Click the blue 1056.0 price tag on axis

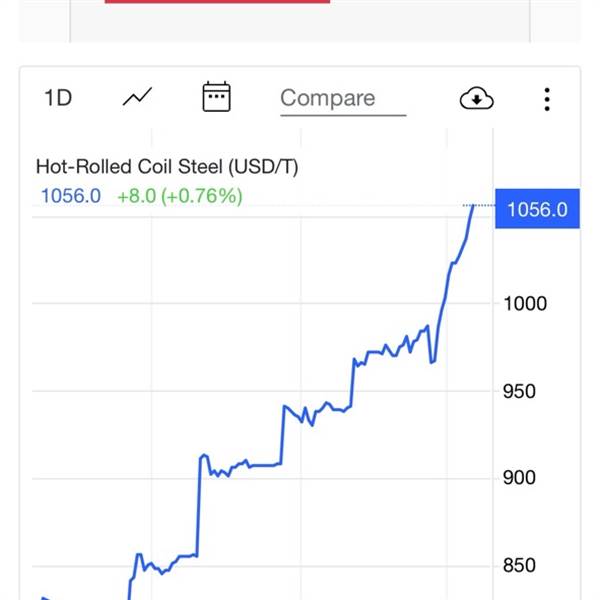pyautogui.click(x=537, y=209)
